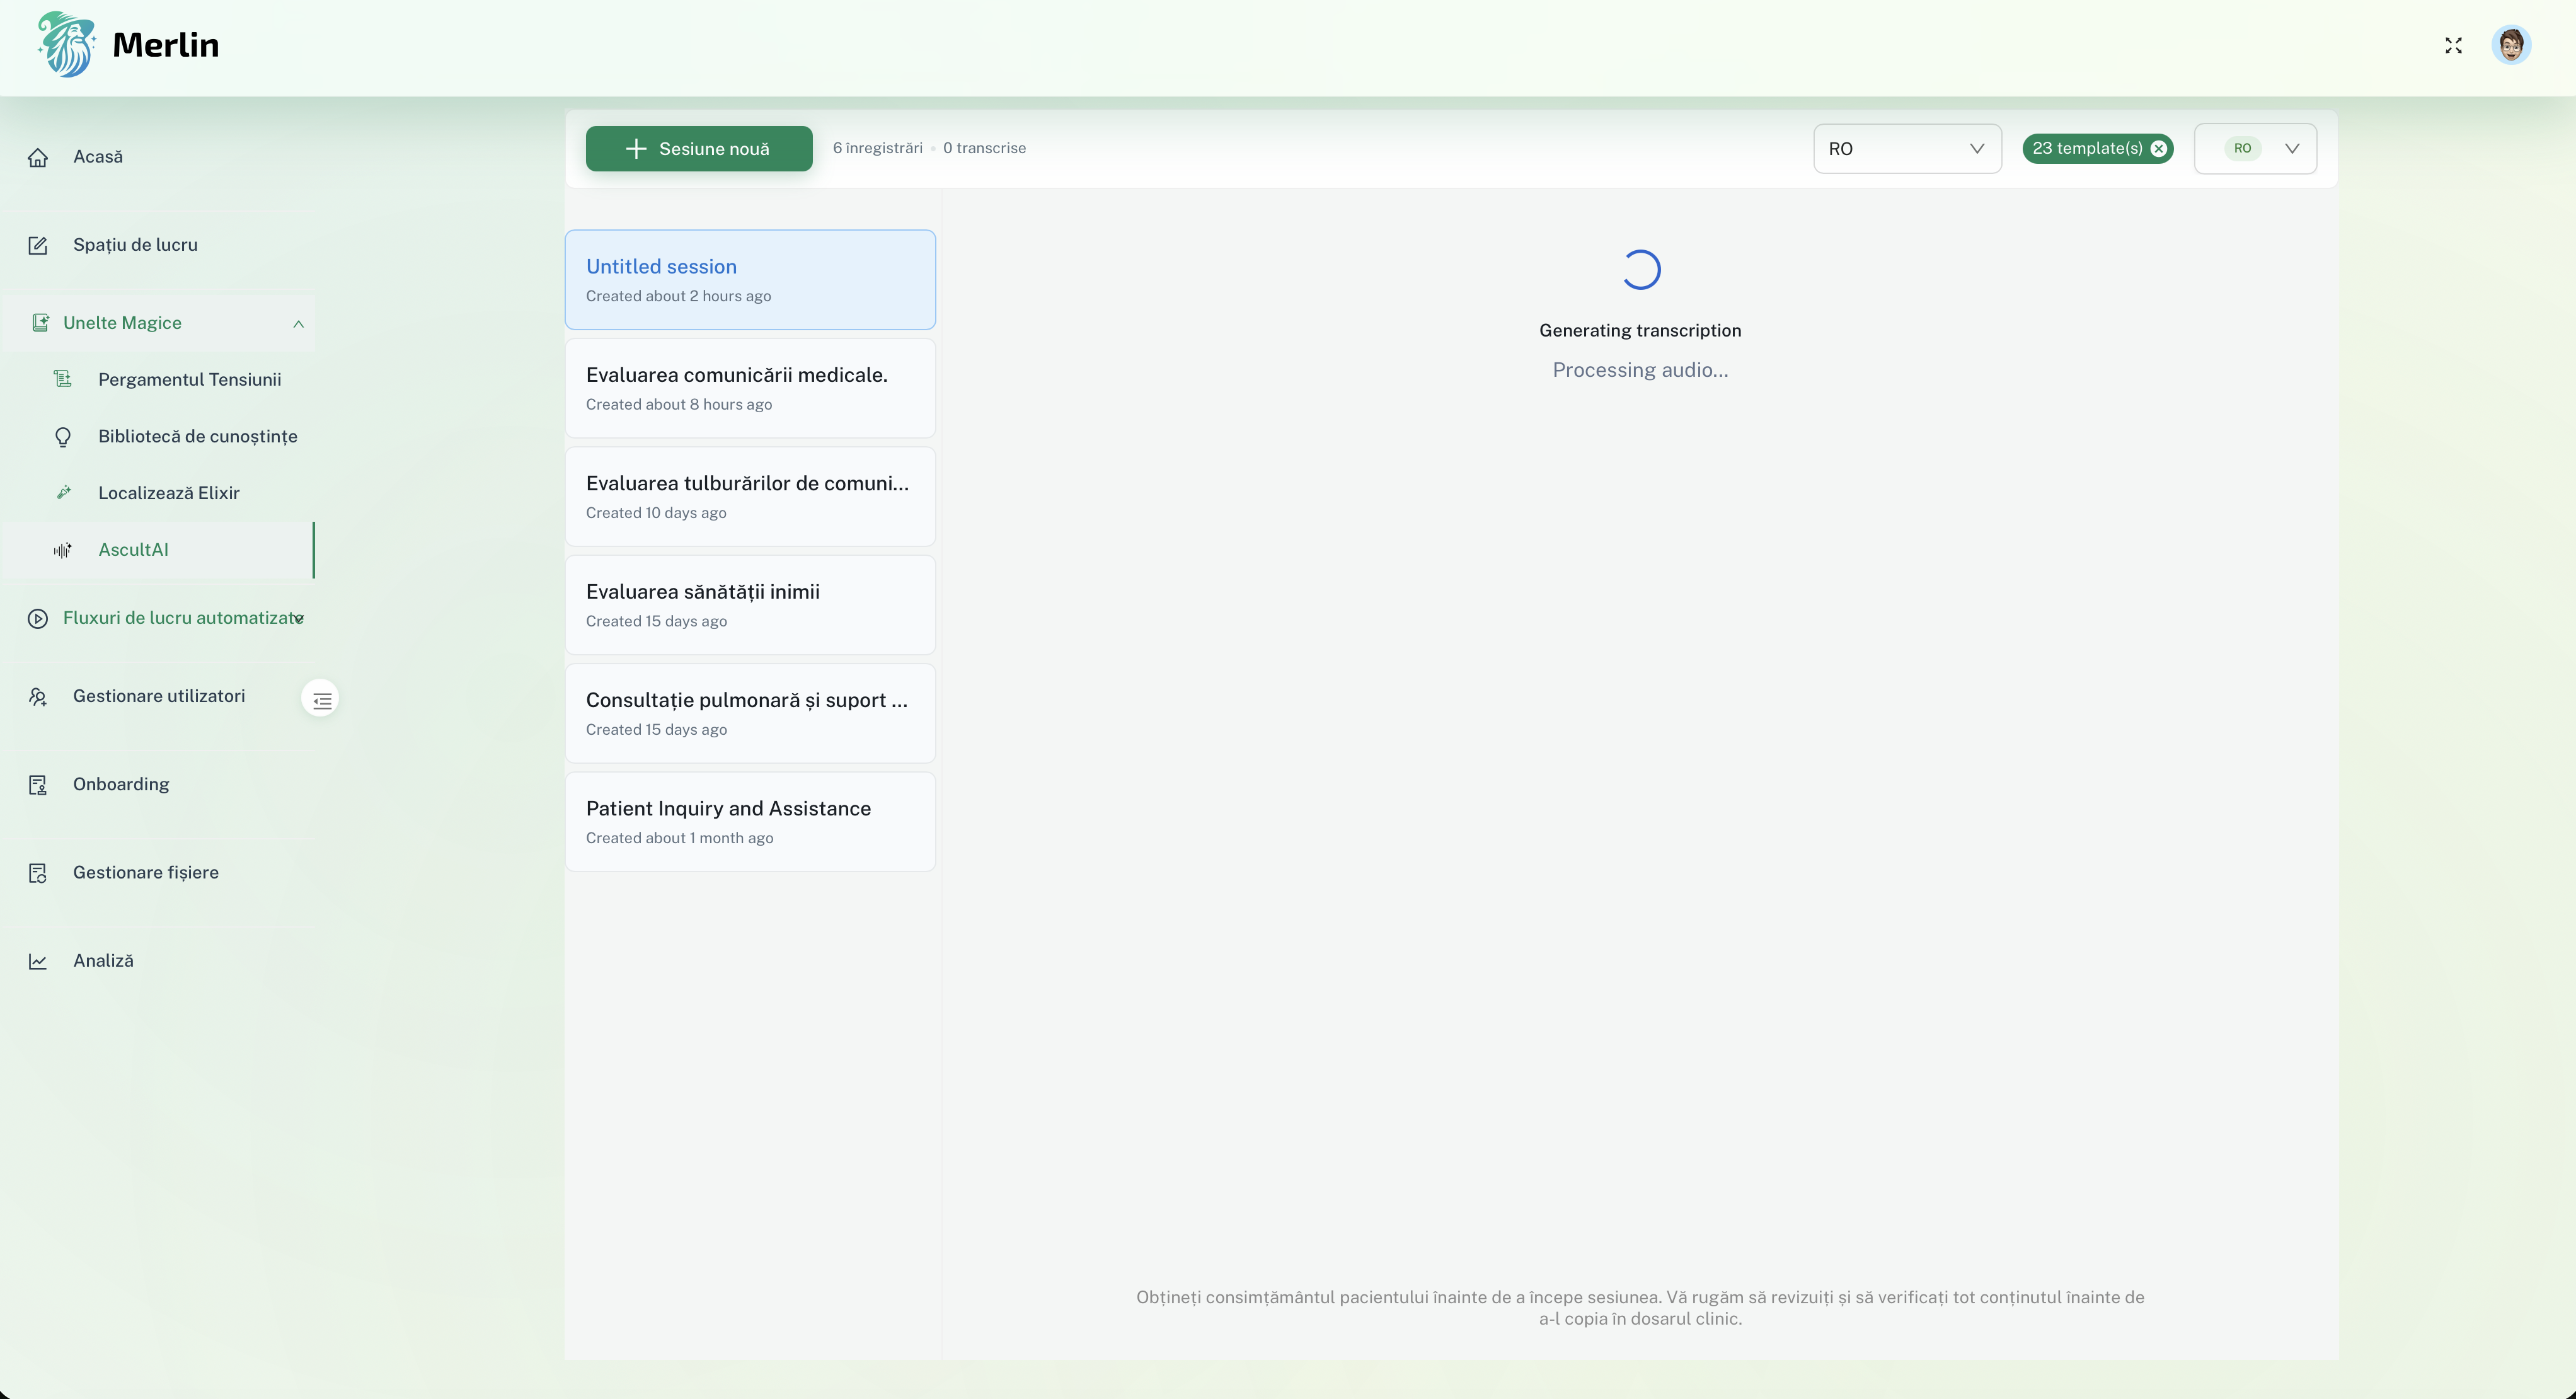2576x1399 pixels.
Task: Open the Gestionare fișiere page
Action: [145, 873]
